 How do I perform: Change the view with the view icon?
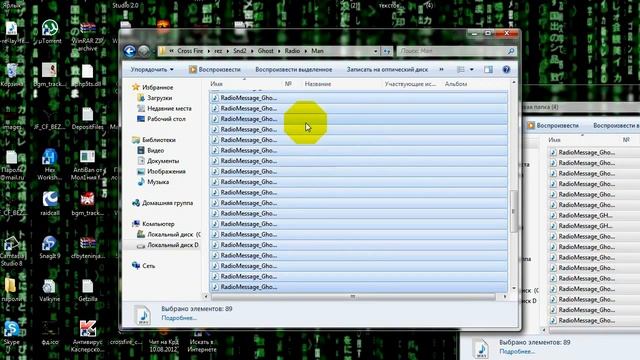pos(461,70)
